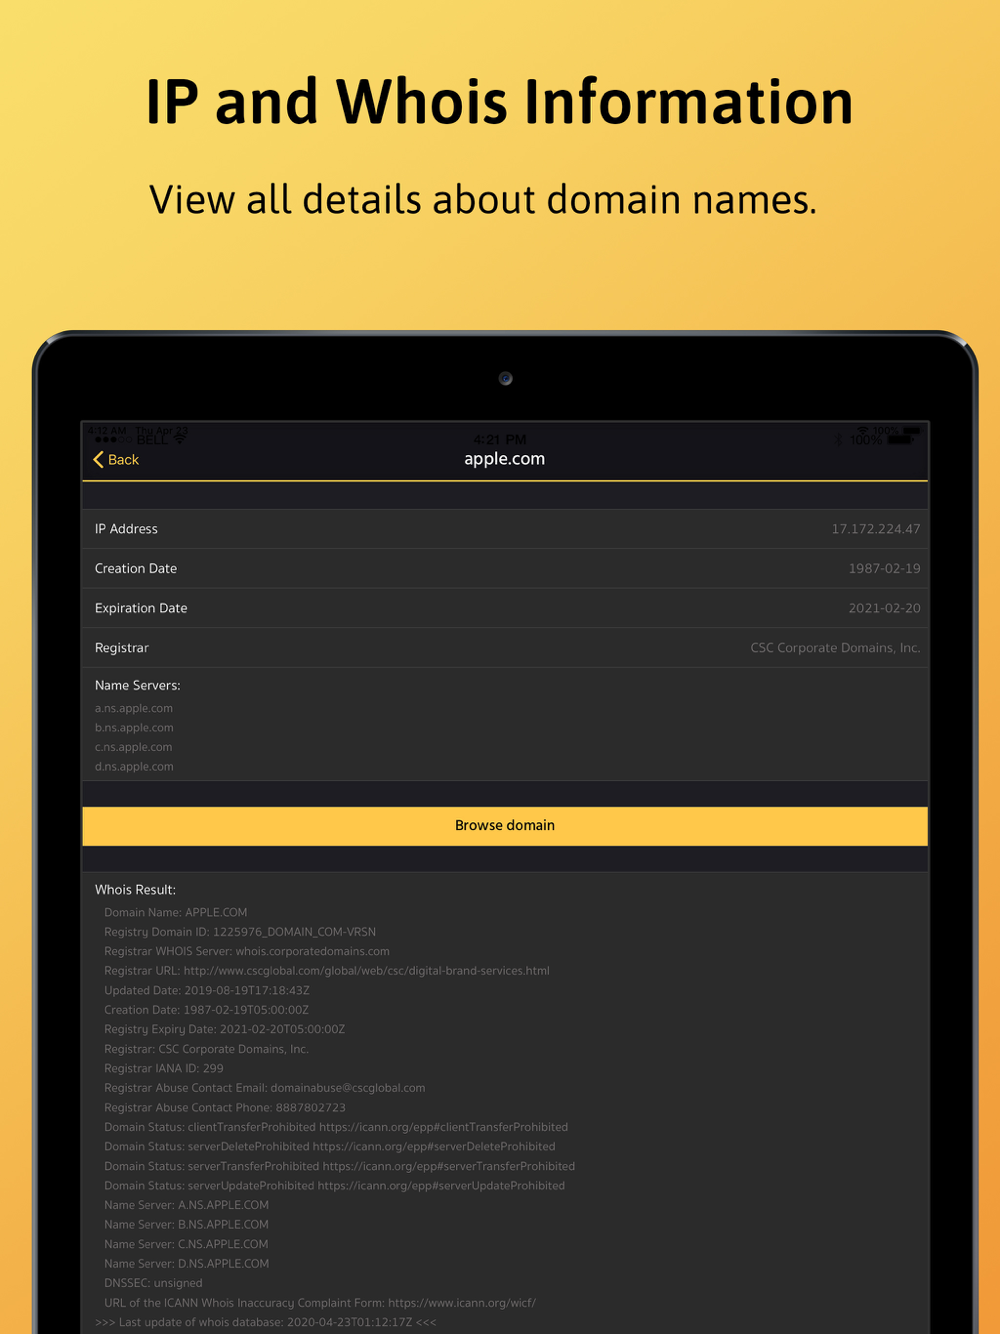The height and width of the screenshot is (1334, 1000).
Task: Select name server c.ns.apple.com
Action: point(134,747)
